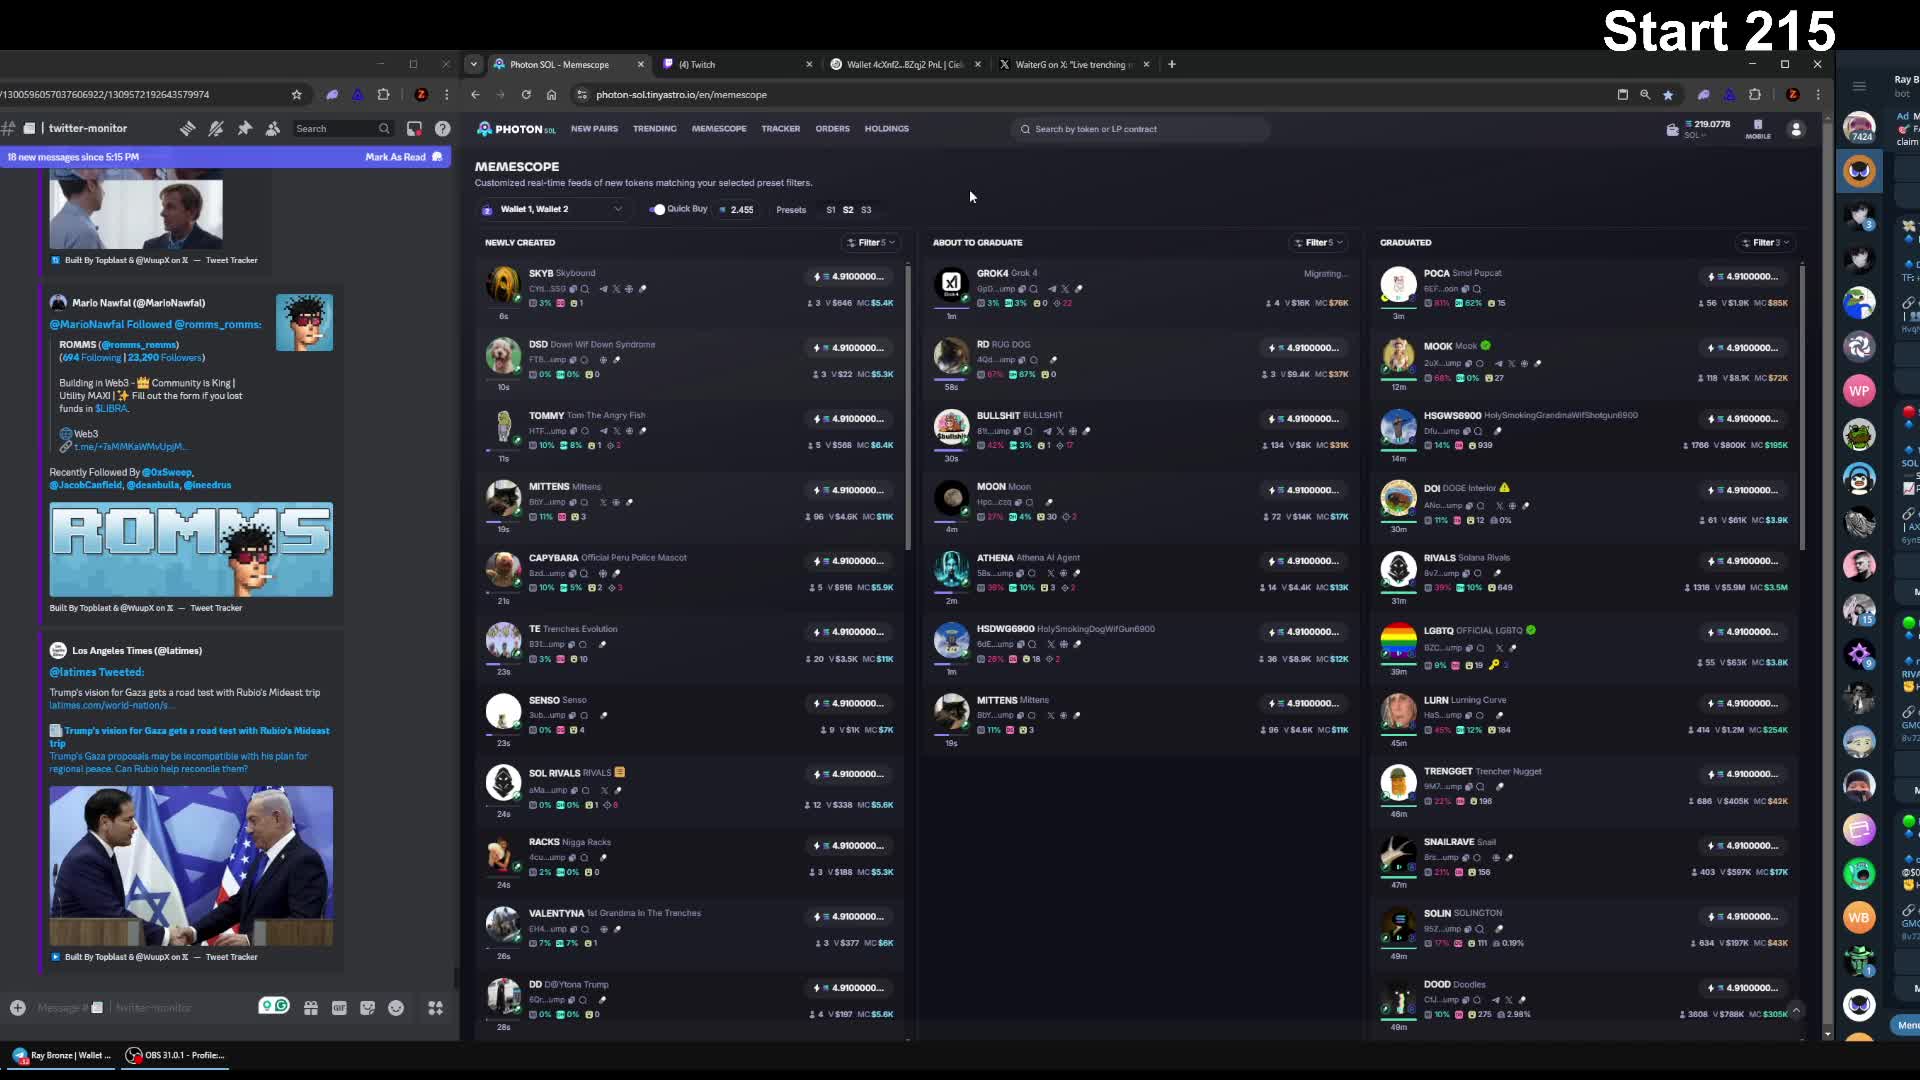Open new browser tab plus button
This screenshot has height=1080, width=1920.
[x=1172, y=64]
